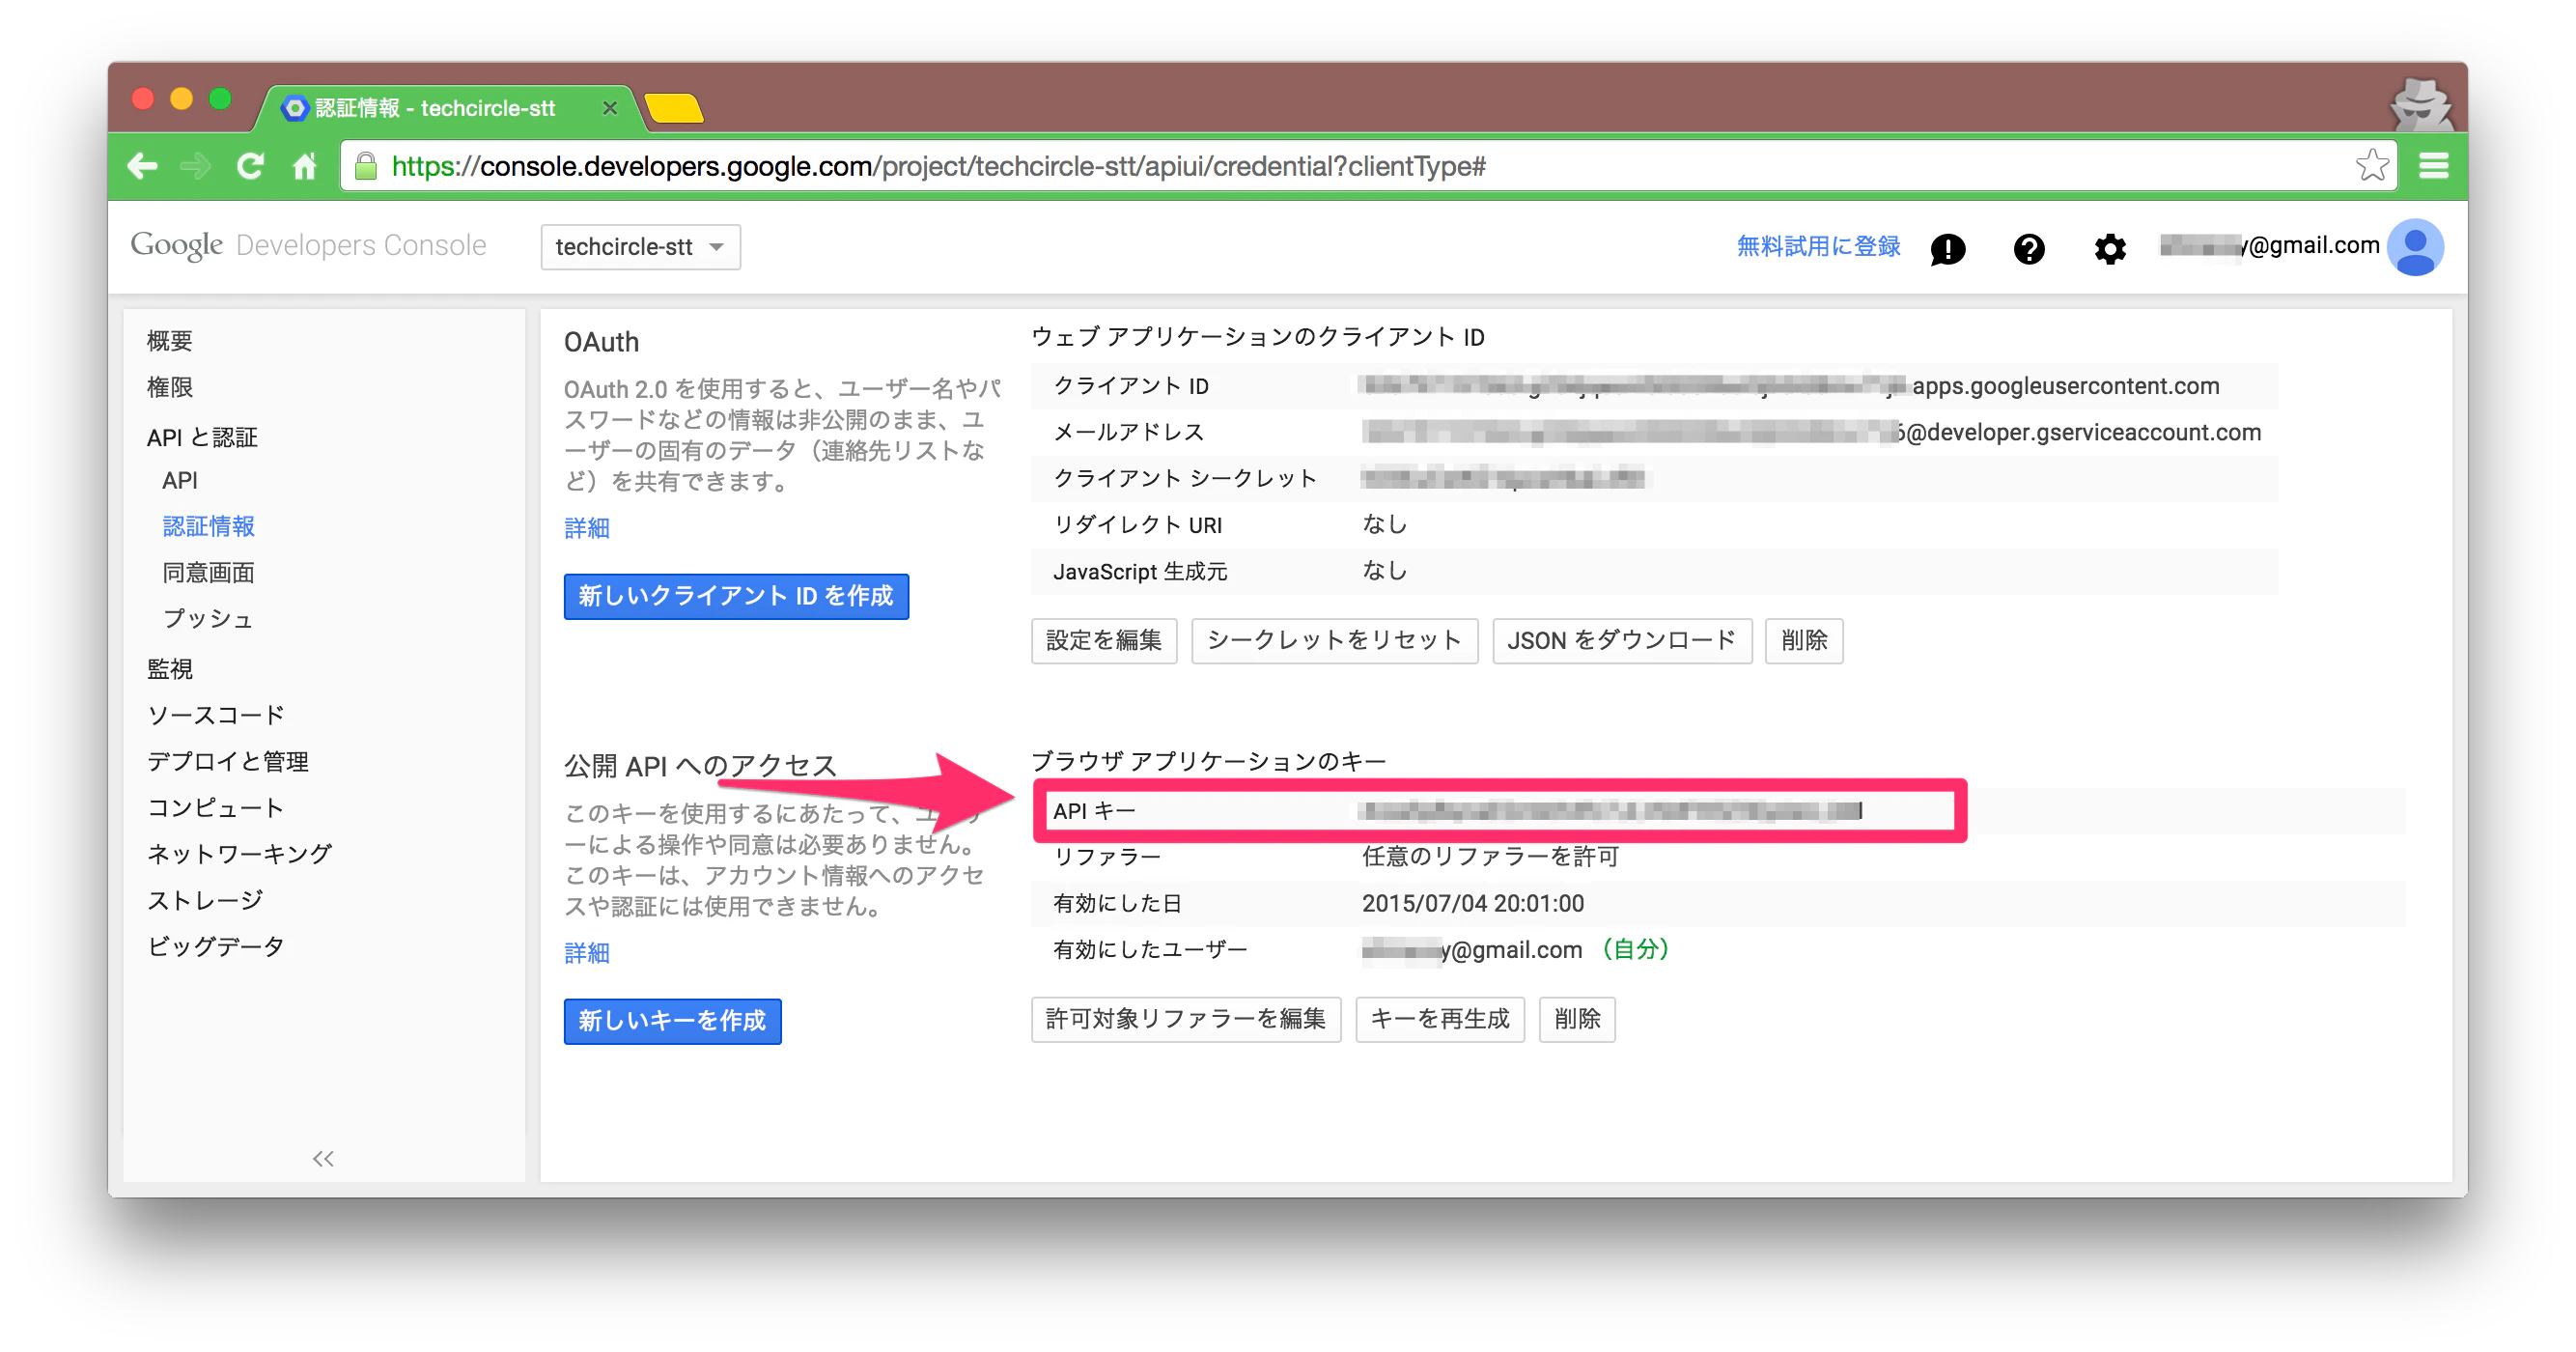
Task: Click キーを再生成 button
Action: click(x=1439, y=1019)
